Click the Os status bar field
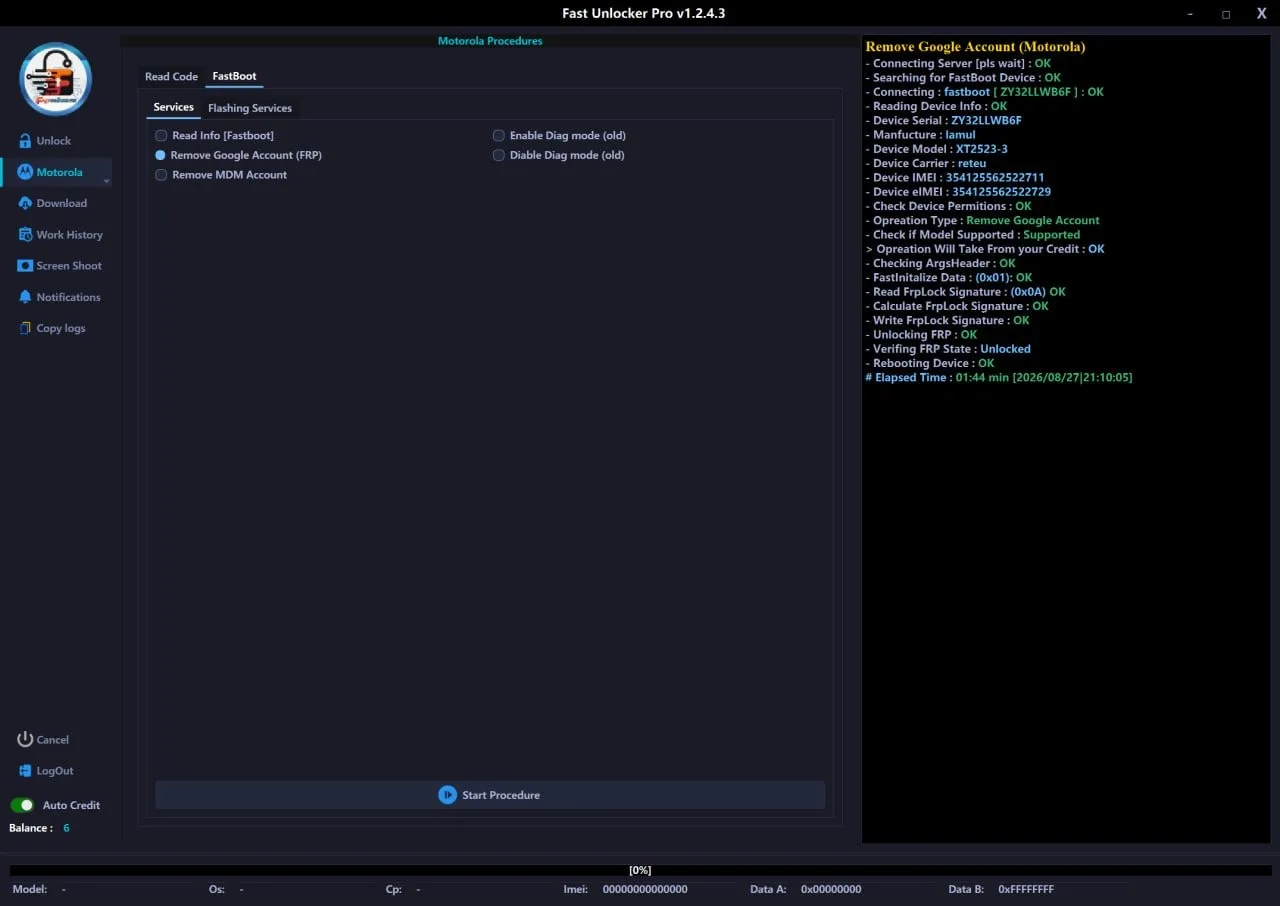This screenshot has width=1280, height=906. click(x=226, y=889)
